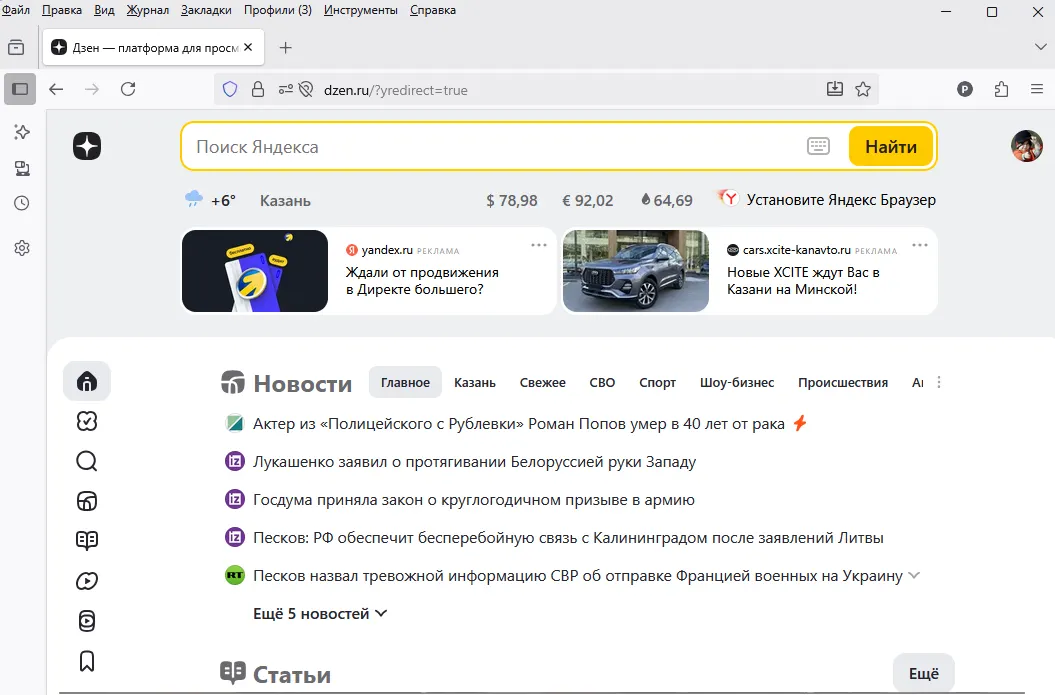Screen dimensions: 1055x695
Task: Expand the Ещё 5 новостей list
Action: 313,613
